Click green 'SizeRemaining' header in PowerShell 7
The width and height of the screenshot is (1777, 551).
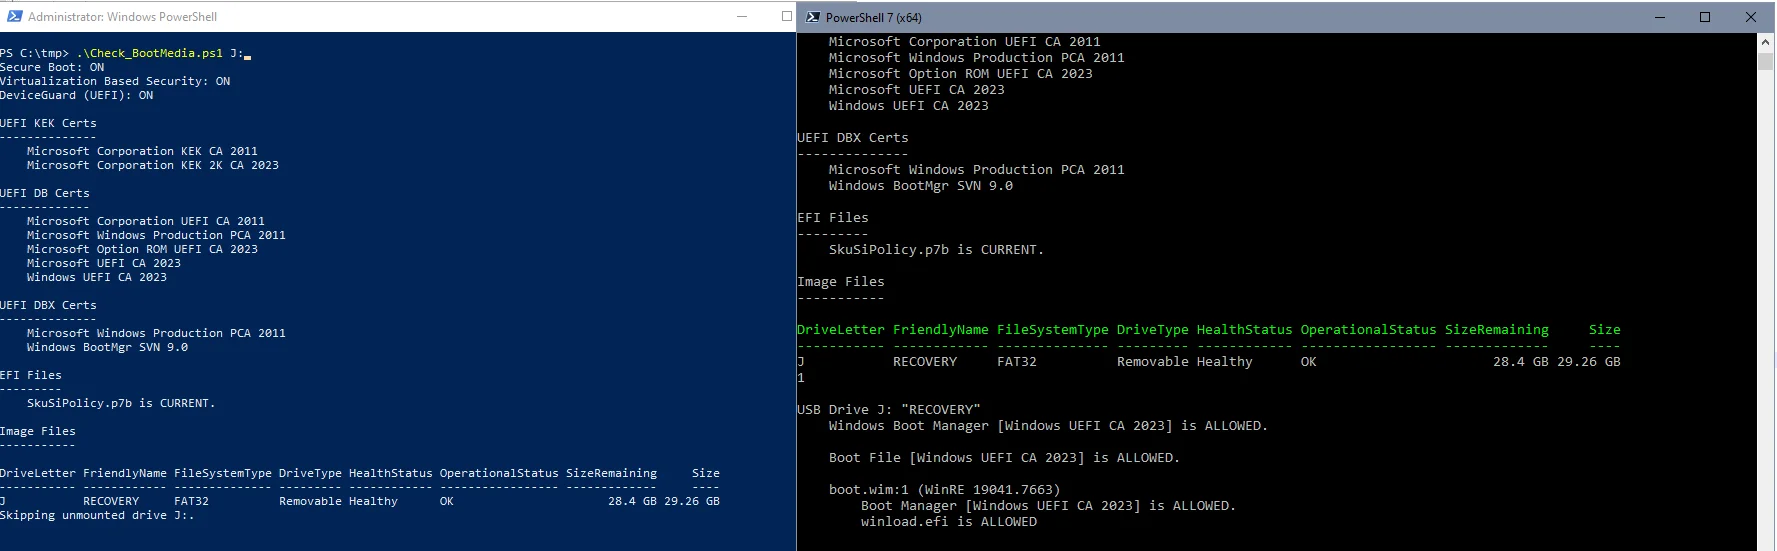click(x=1497, y=329)
